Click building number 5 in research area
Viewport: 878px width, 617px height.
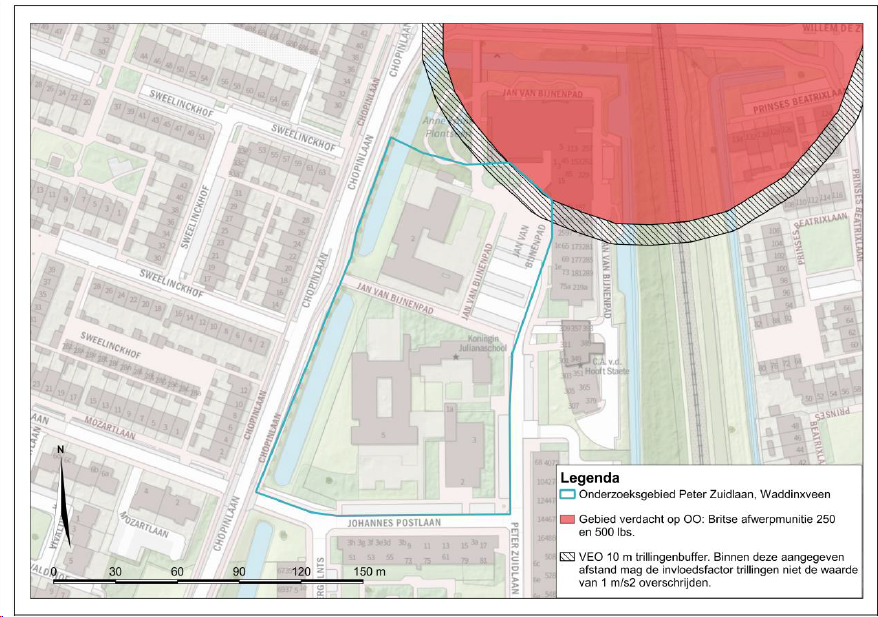(x=383, y=435)
